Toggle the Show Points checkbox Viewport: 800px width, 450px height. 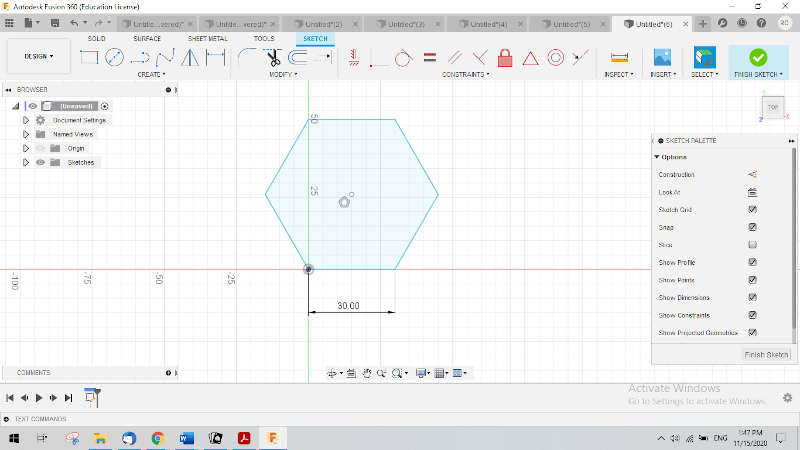click(x=752, y=280)
